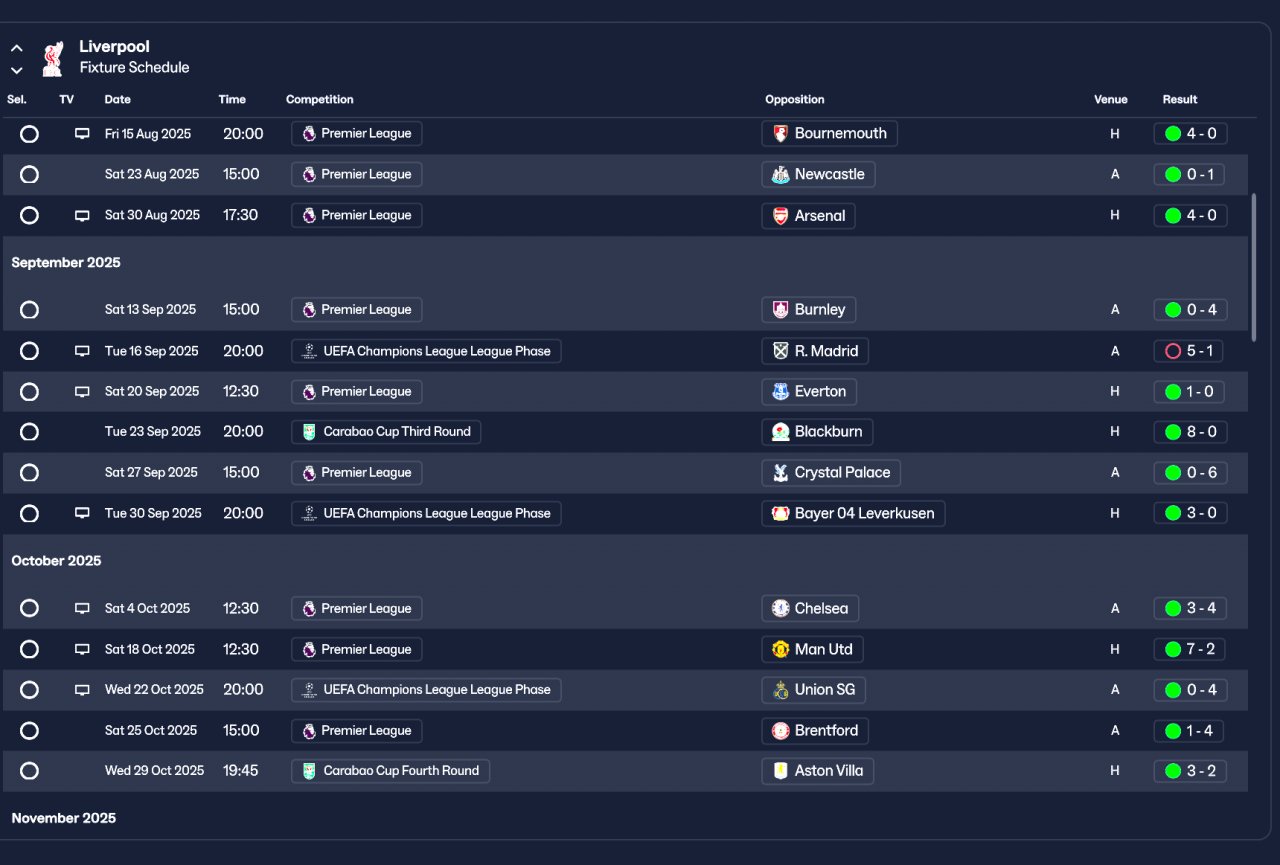Click the green result indicator for Aston Villa

pyautogui.click(x=1173, y=771)
